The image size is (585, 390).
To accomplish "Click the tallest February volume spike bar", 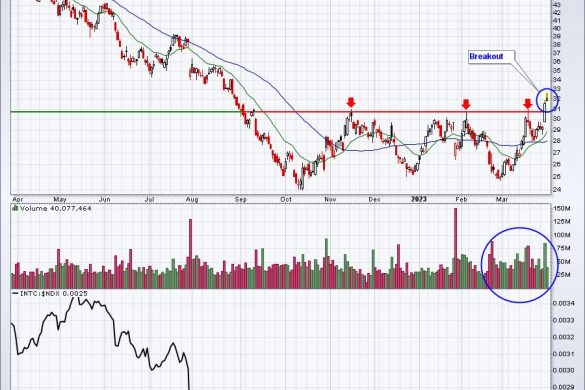I will 455,248.
